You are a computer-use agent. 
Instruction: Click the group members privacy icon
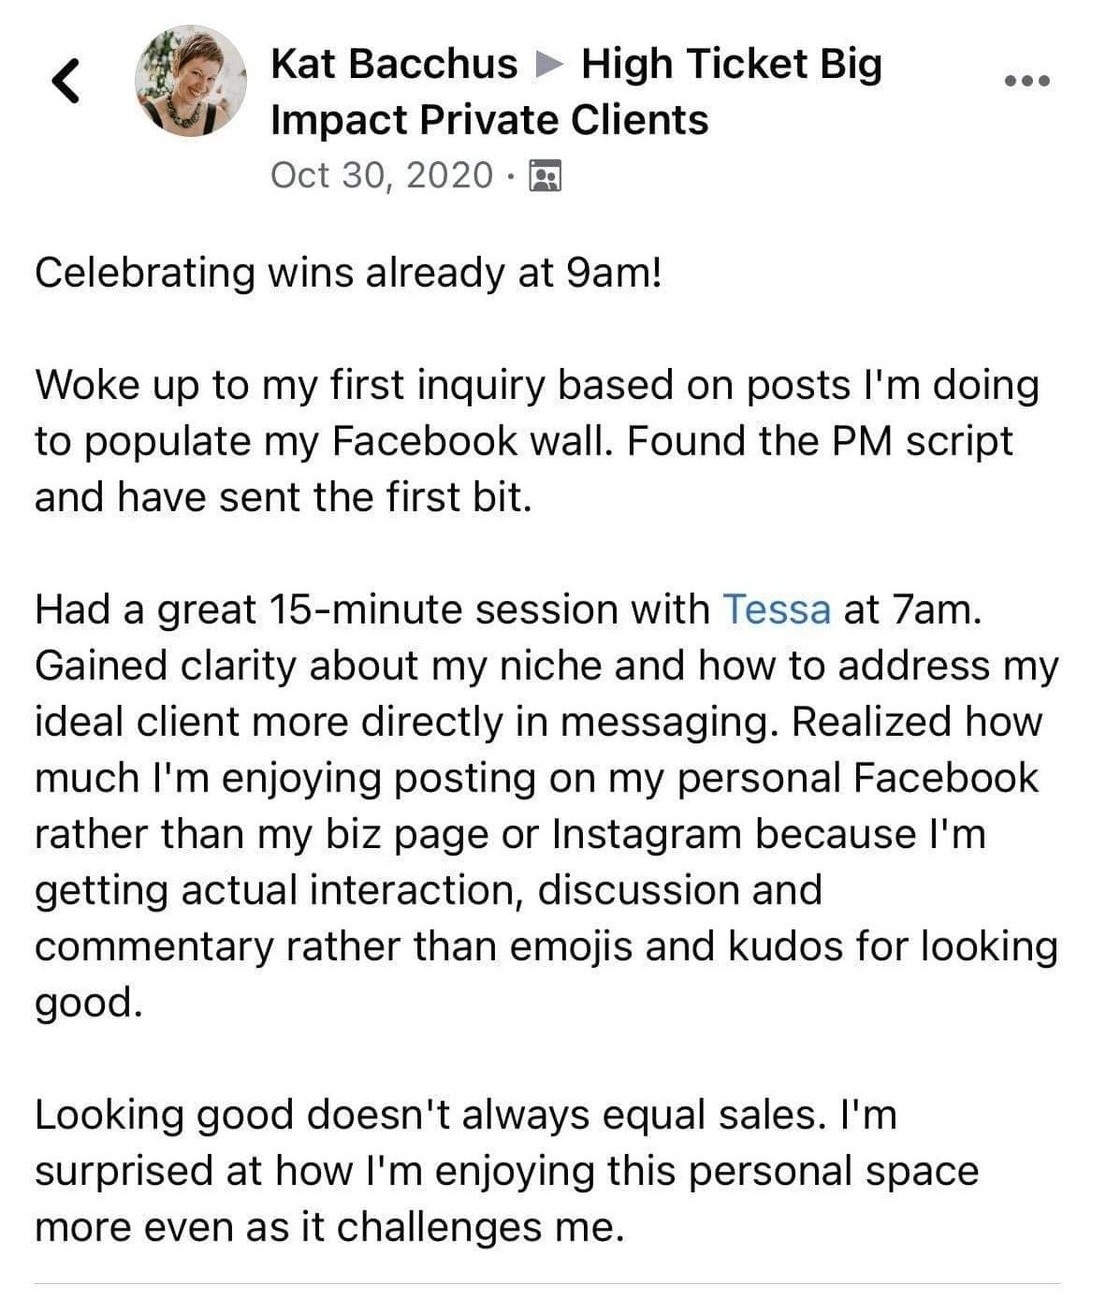pos(545,176)
